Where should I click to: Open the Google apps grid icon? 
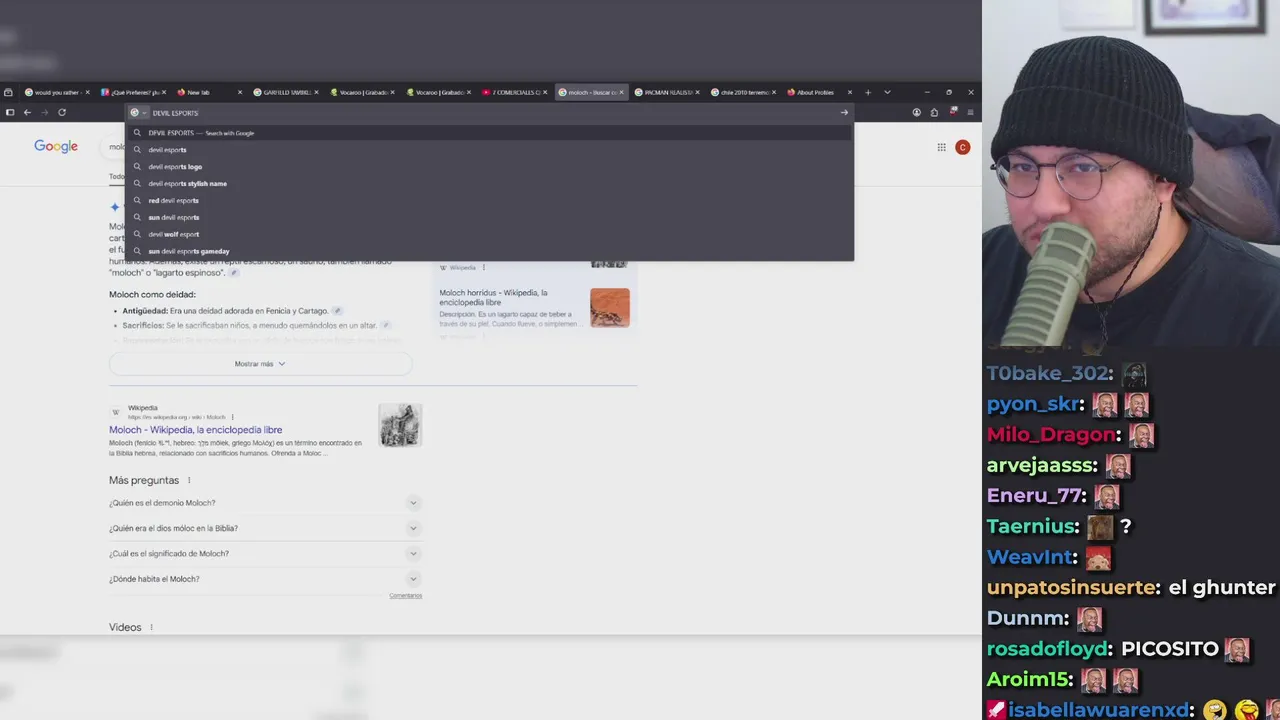tap(941, 147)
